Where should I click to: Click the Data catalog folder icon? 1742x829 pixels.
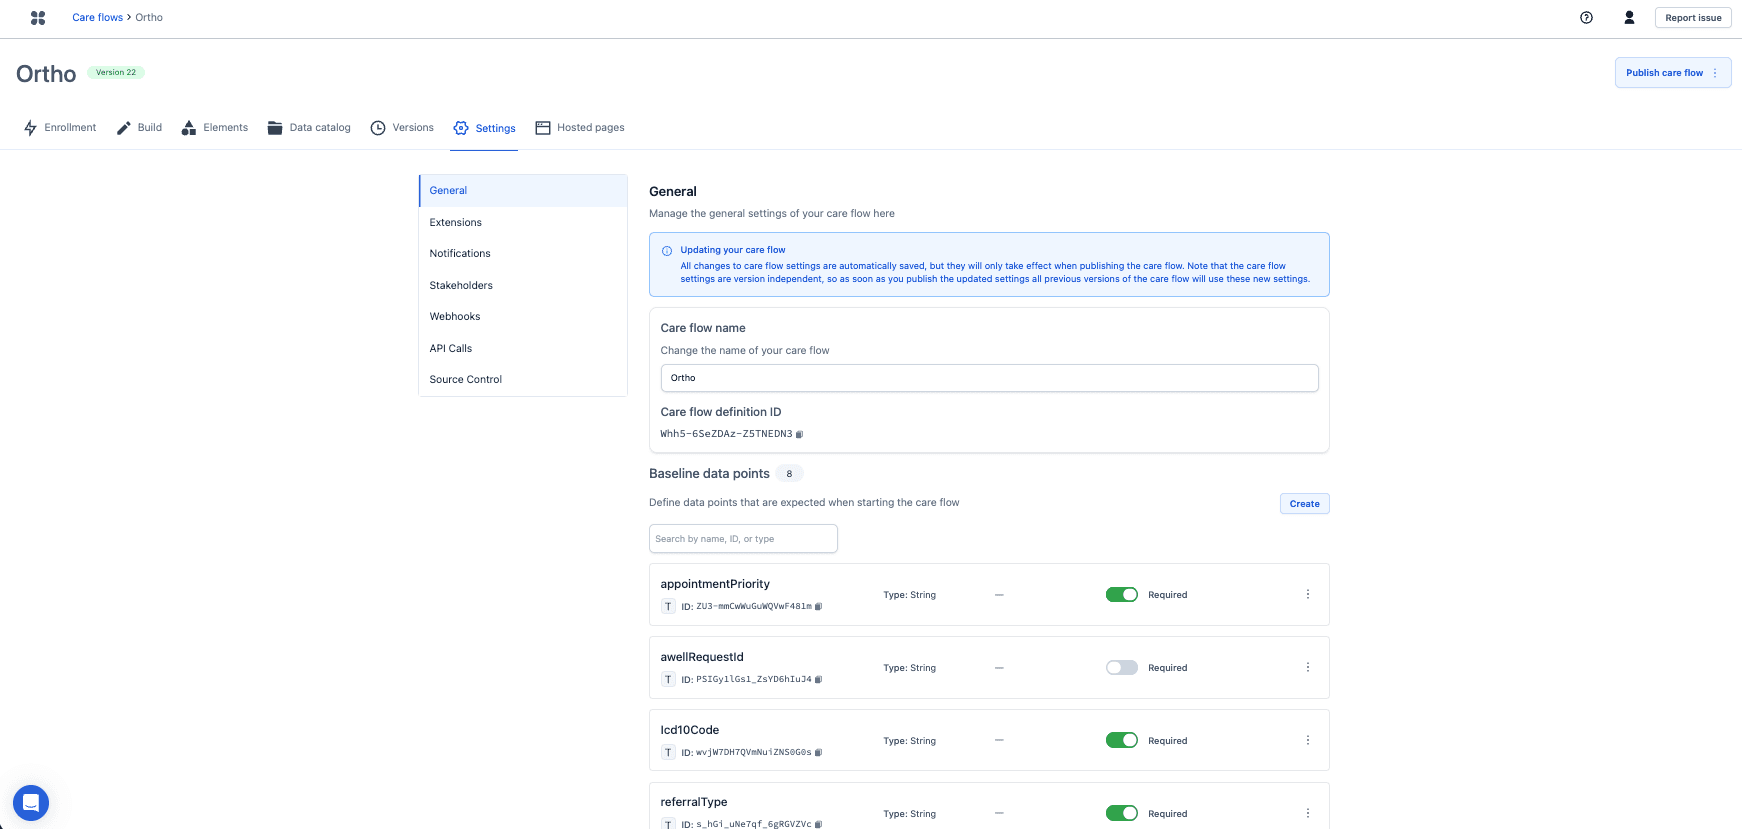pos(275,128)
